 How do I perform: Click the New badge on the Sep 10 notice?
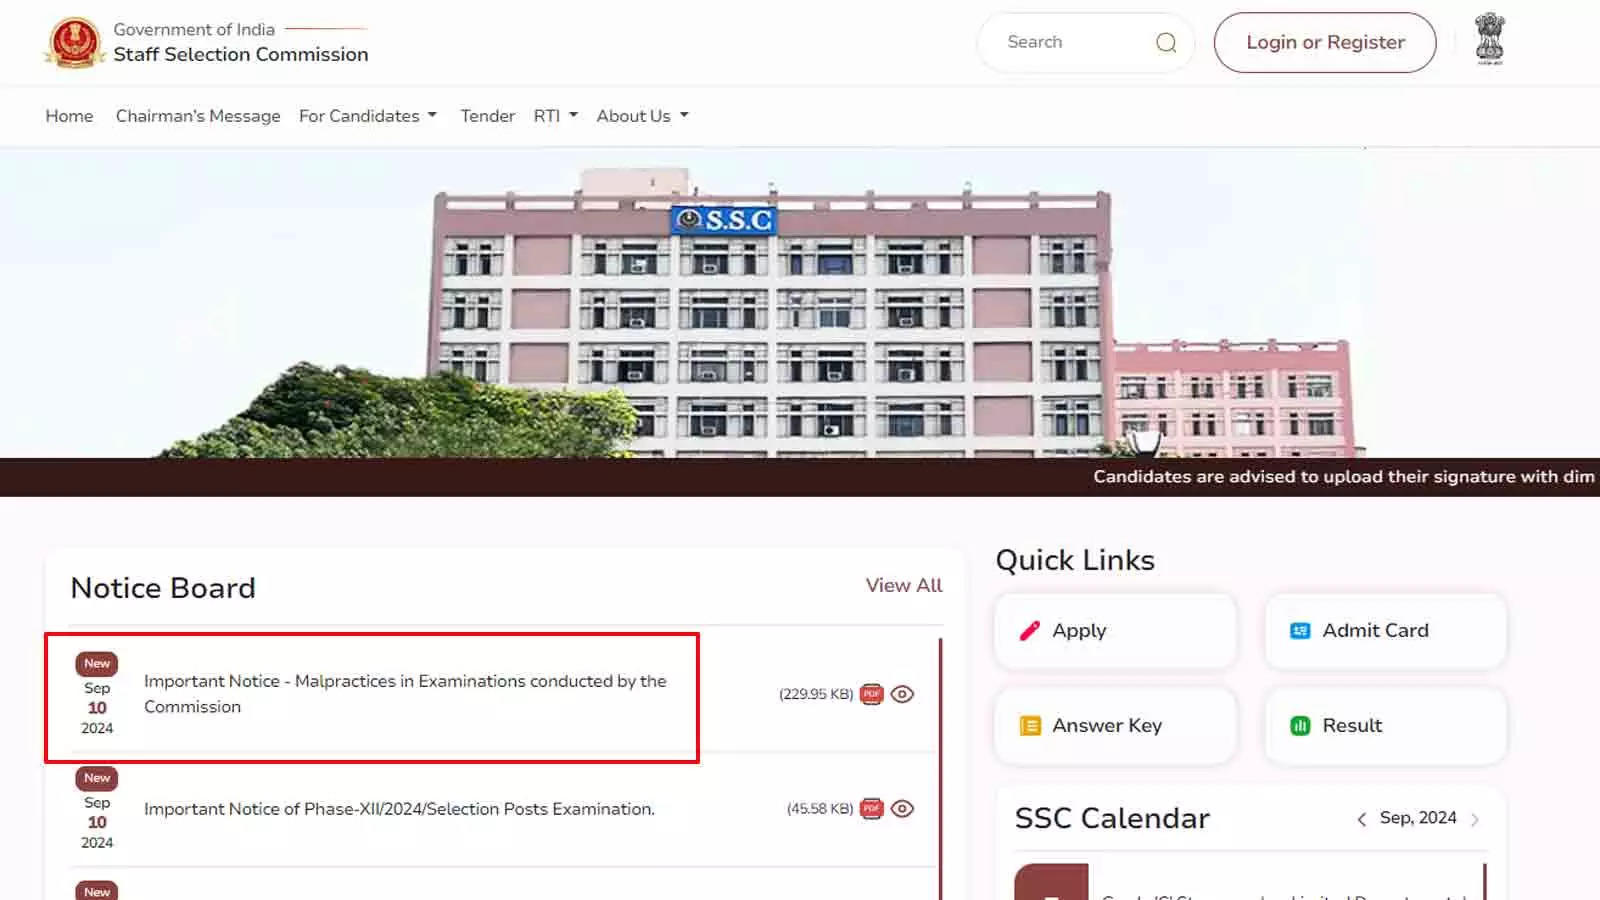pos(96,663)
